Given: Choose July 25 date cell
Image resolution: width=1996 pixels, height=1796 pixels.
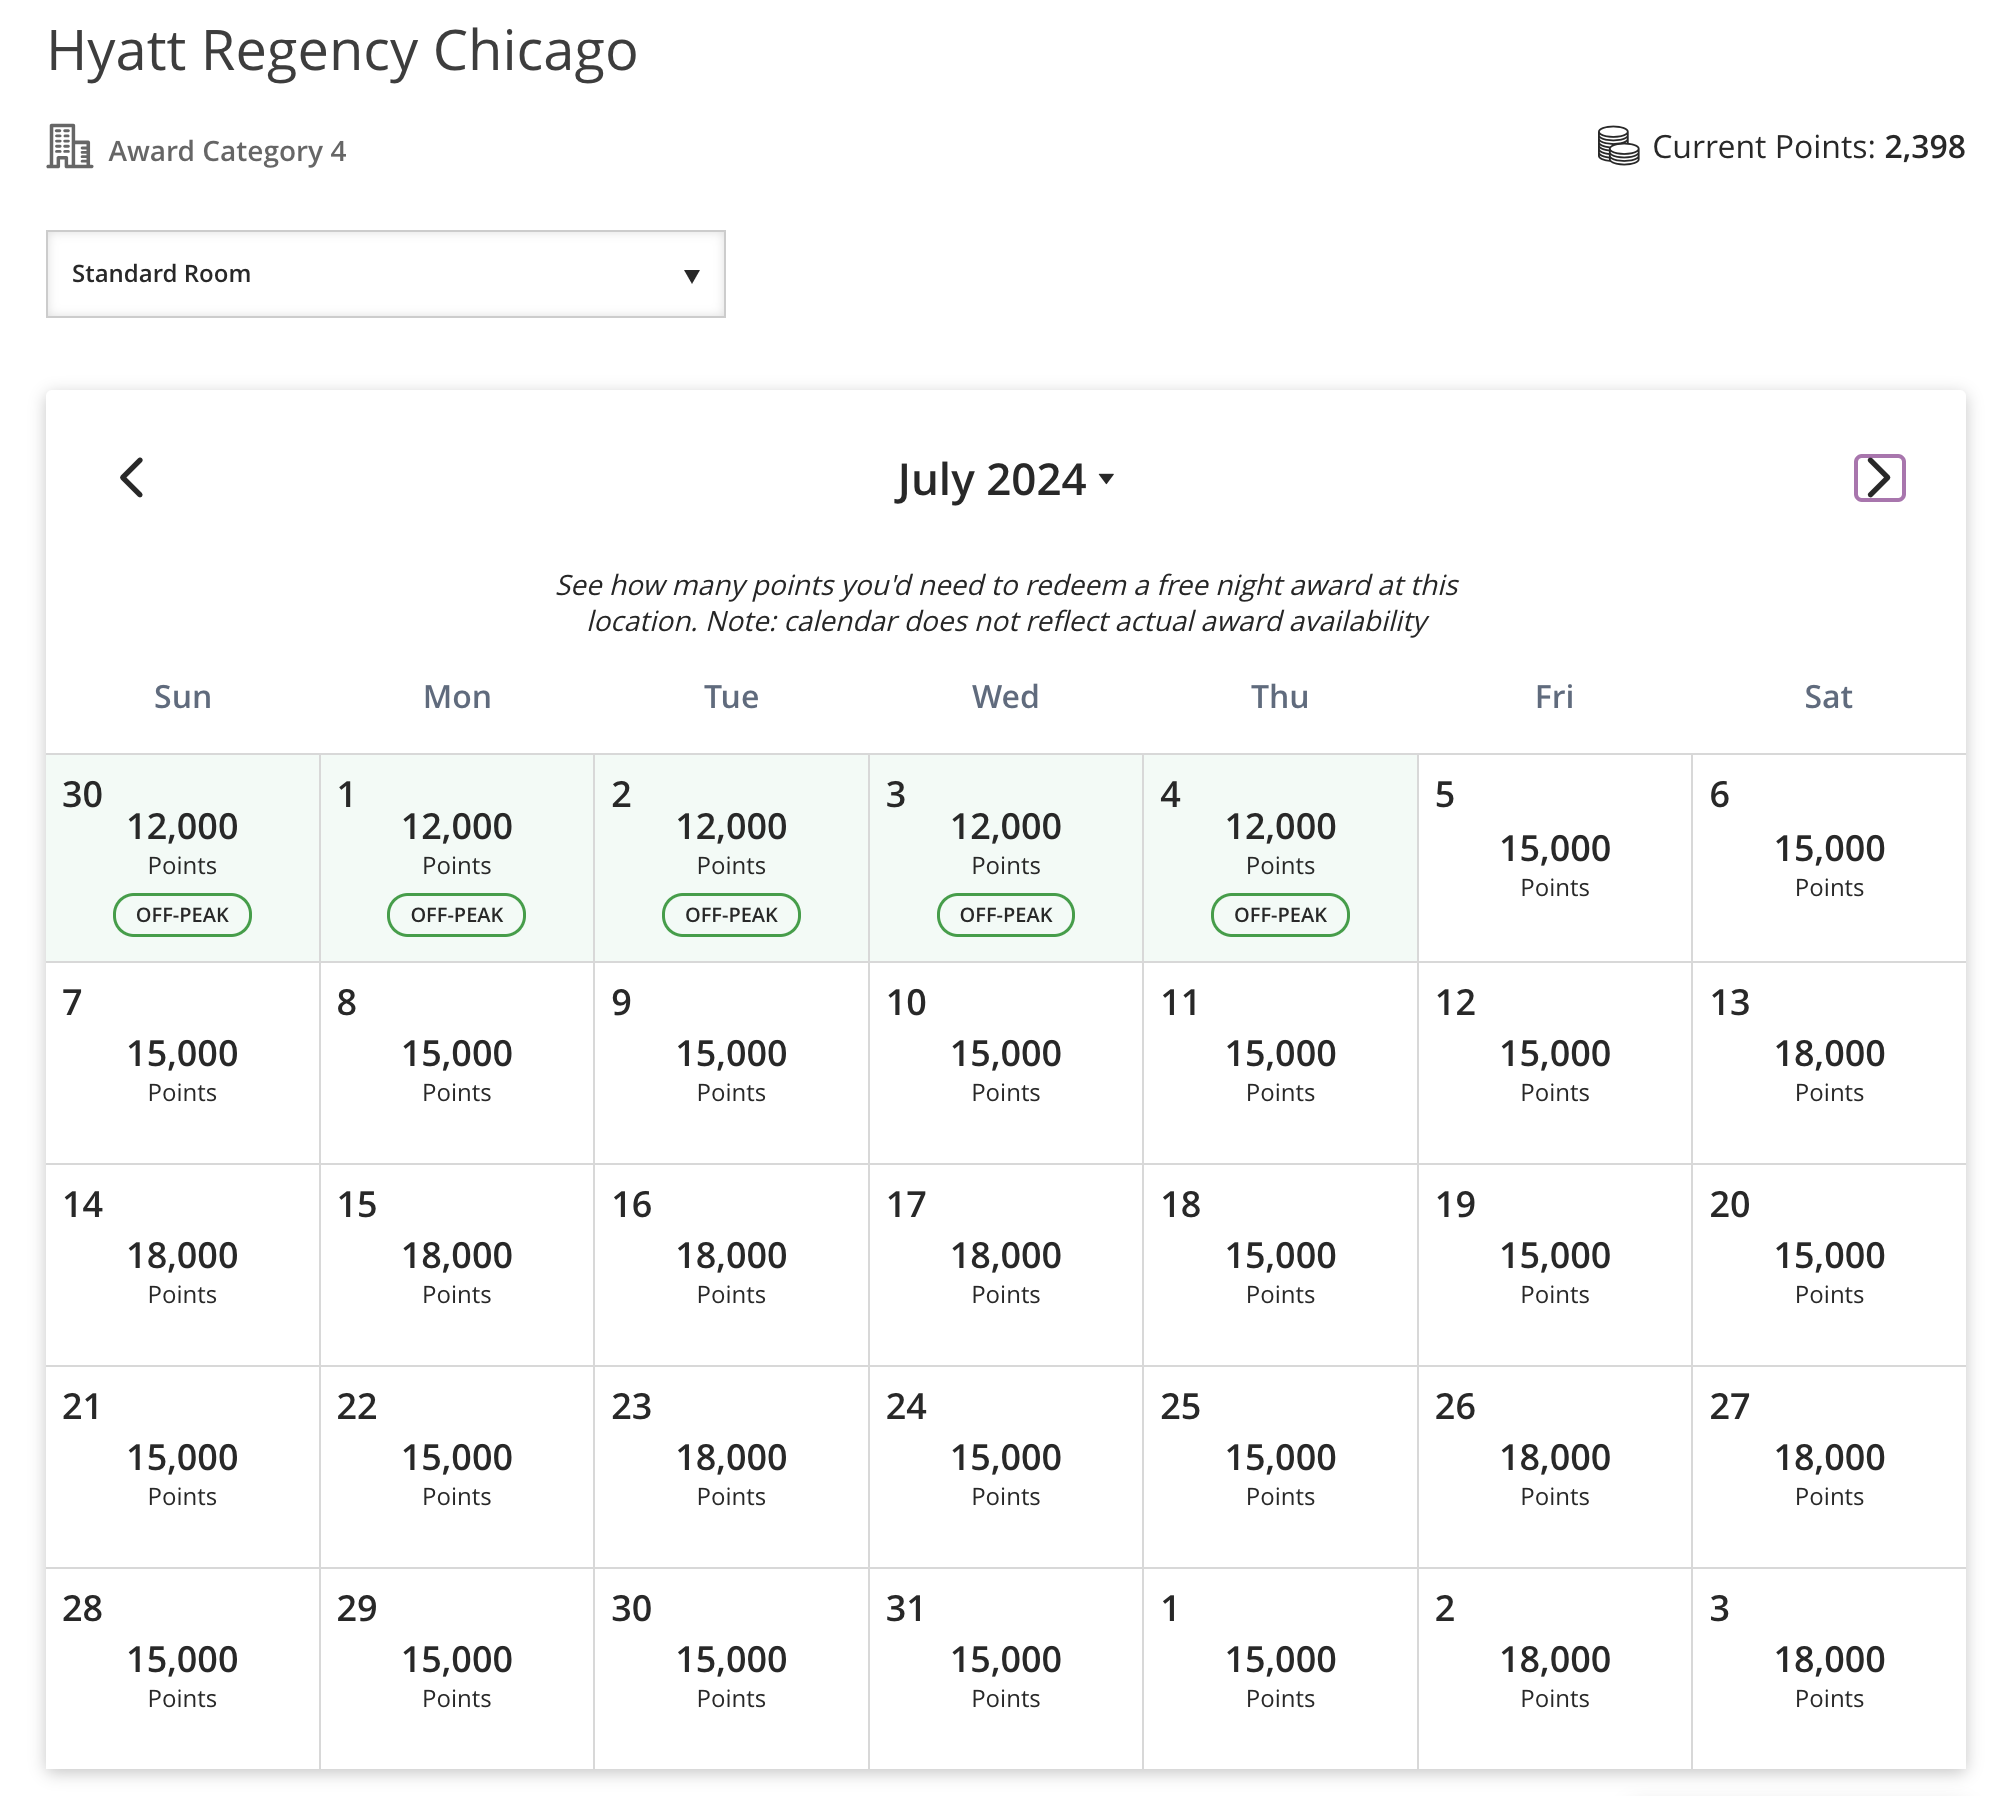Looking at the screenshot, I should click(1280, 1467).
